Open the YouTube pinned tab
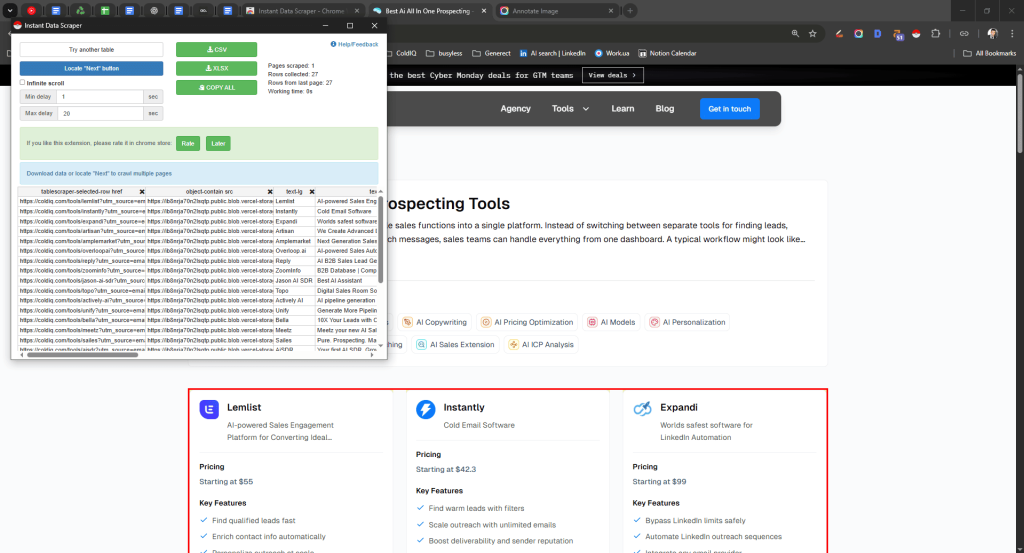Image resolution: width=1024 pixels, height=553 pixels. (31, 10)
